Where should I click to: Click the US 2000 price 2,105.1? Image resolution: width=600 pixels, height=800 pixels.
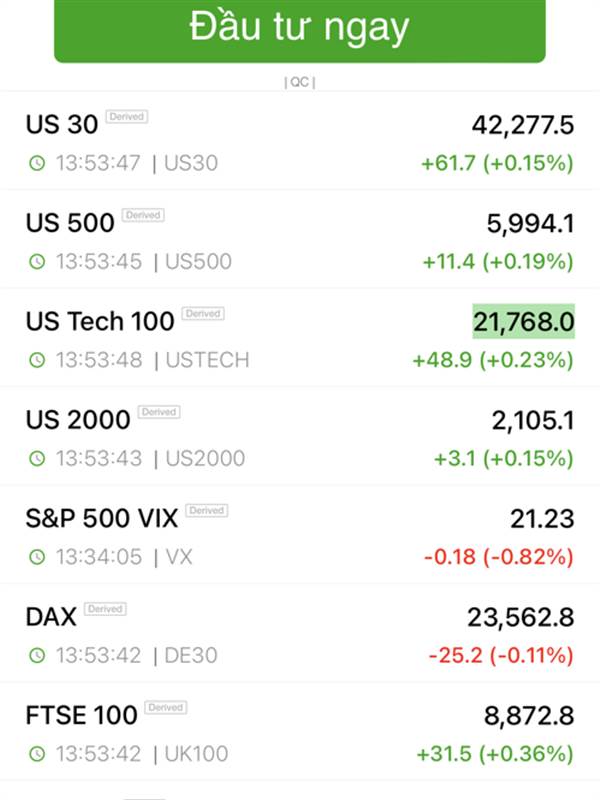[x=533, y=420]
